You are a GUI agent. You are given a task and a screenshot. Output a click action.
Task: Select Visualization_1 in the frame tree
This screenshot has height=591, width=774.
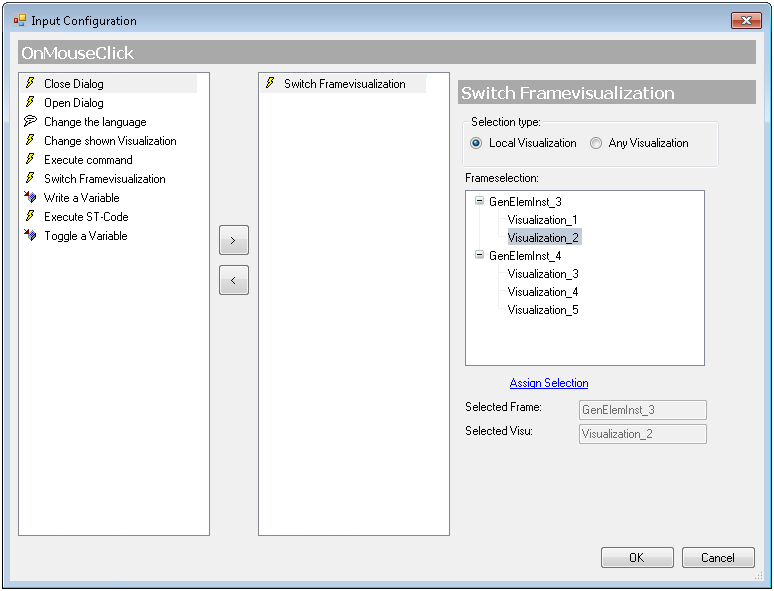click(x=542, y=220)
